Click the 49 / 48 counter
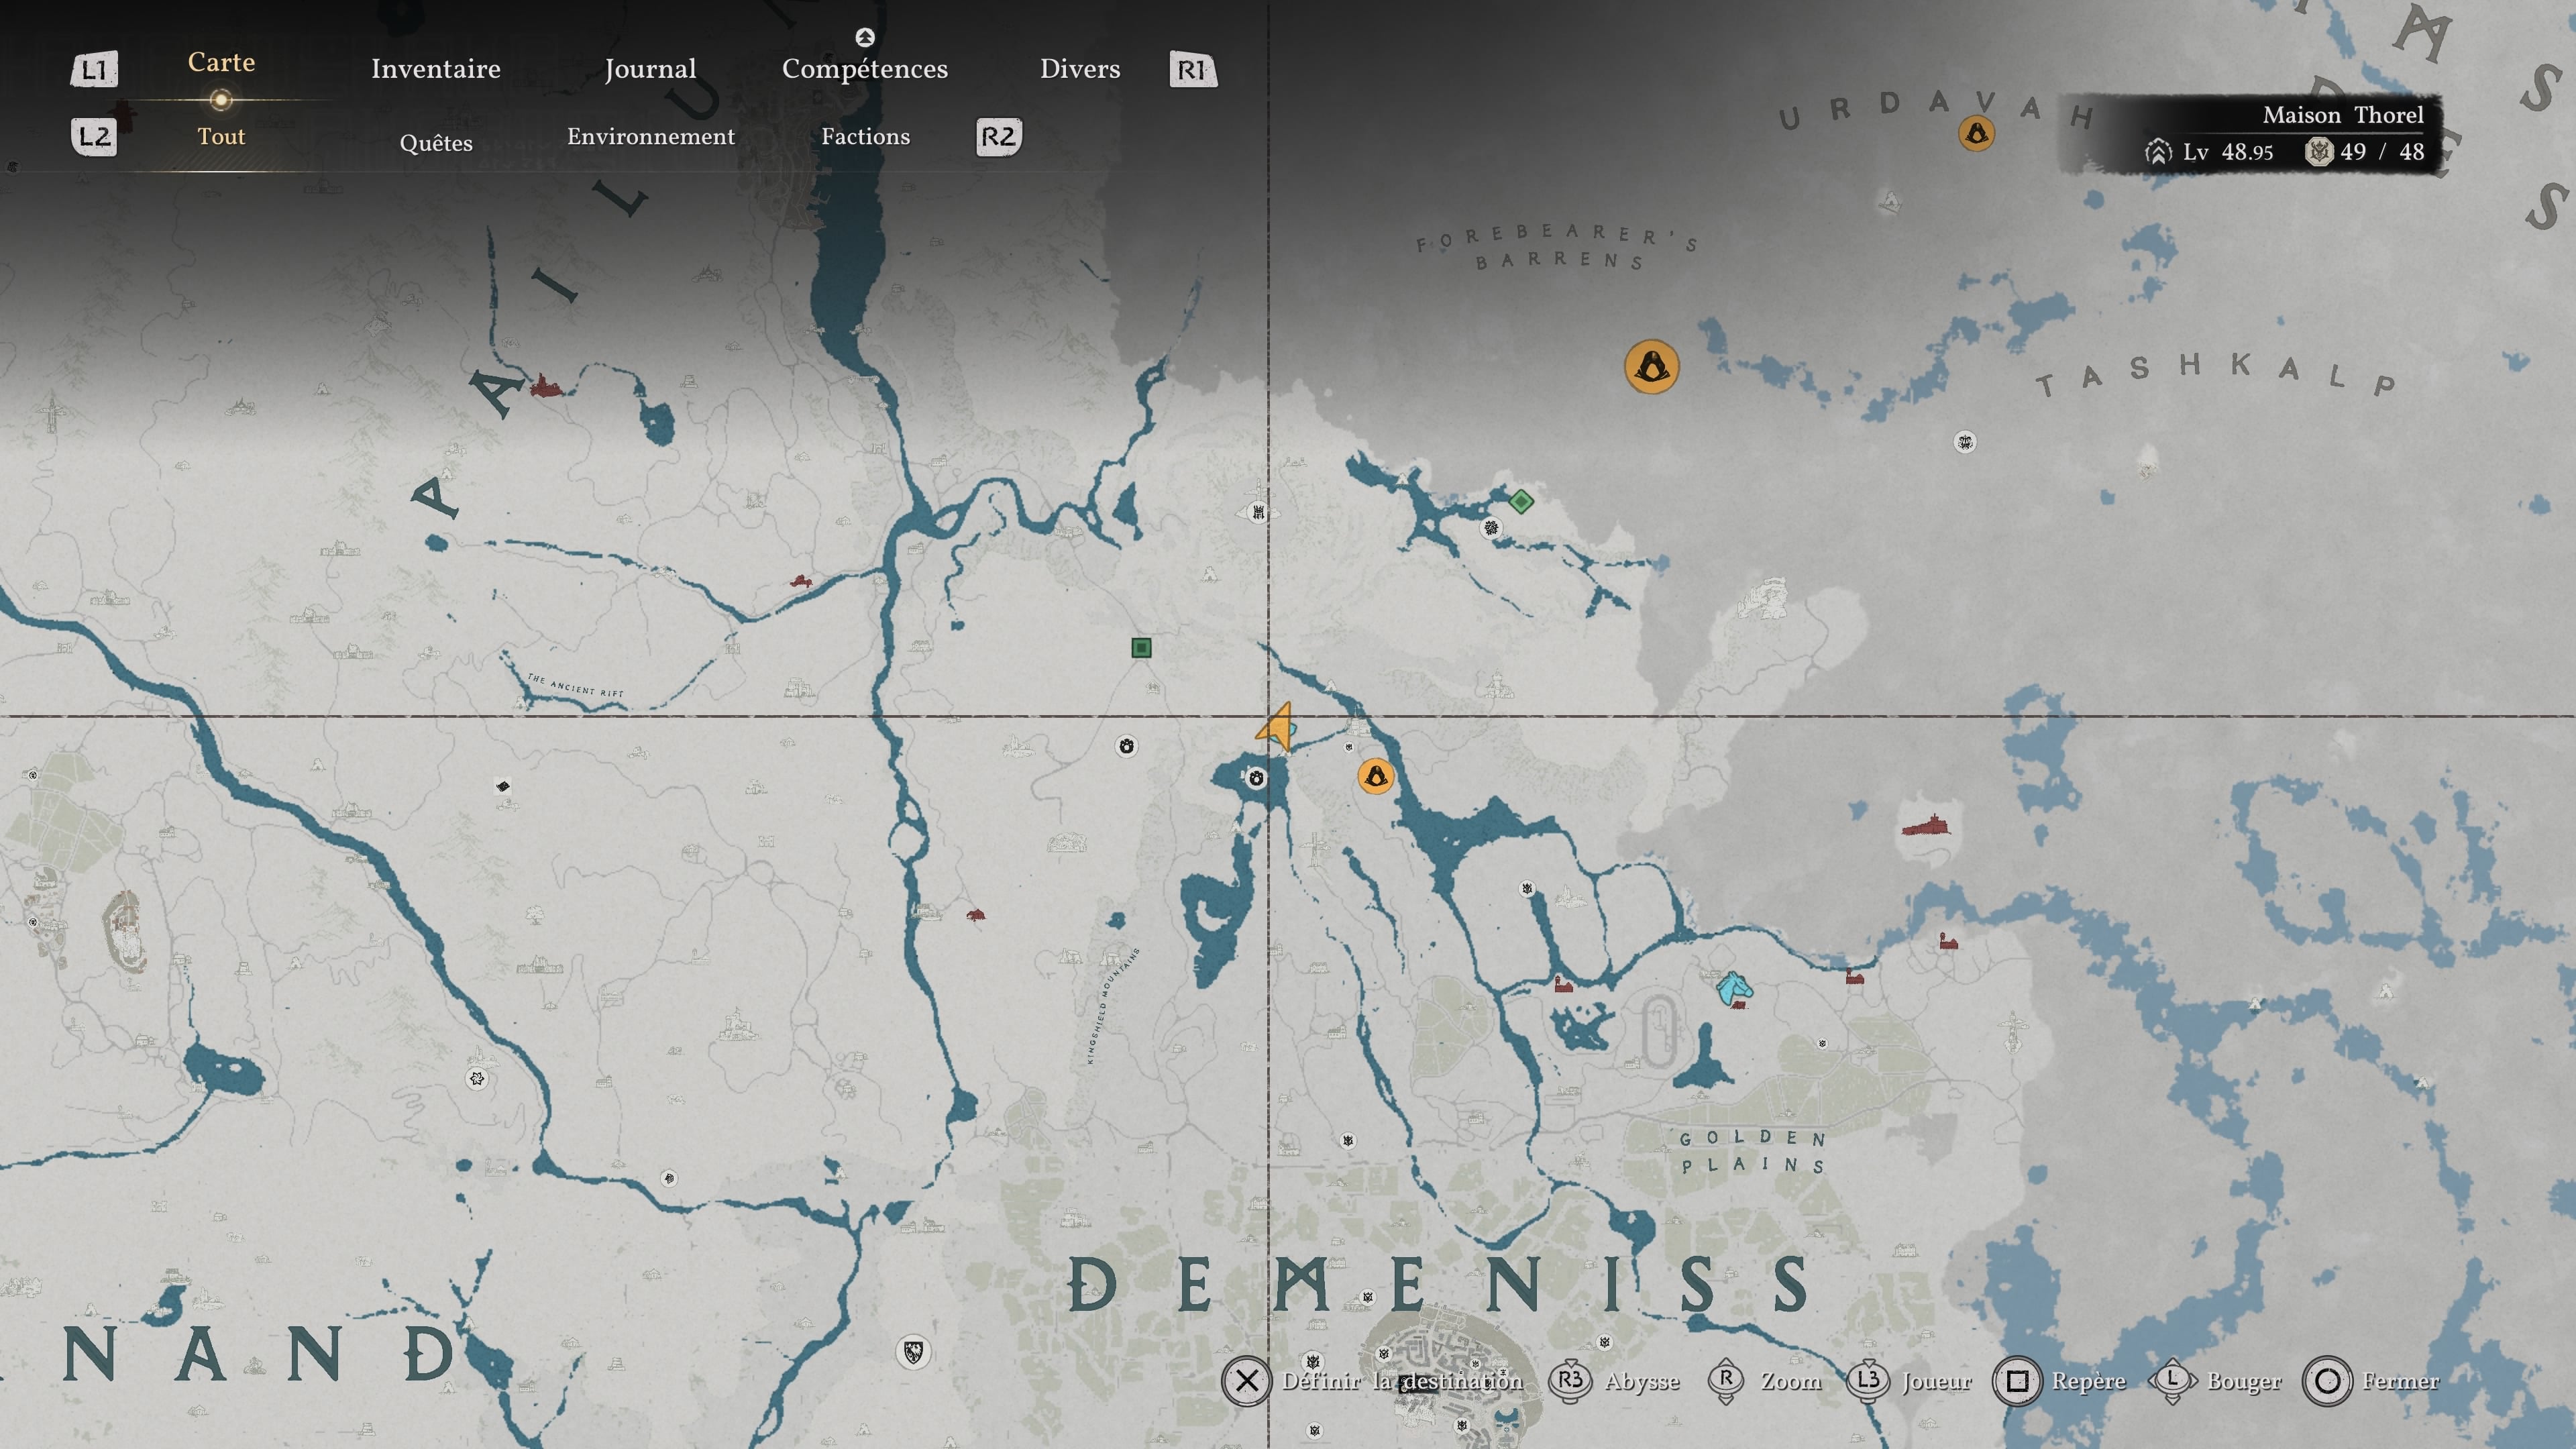The image size is (2576, 1449). [x=2366, y=152]
